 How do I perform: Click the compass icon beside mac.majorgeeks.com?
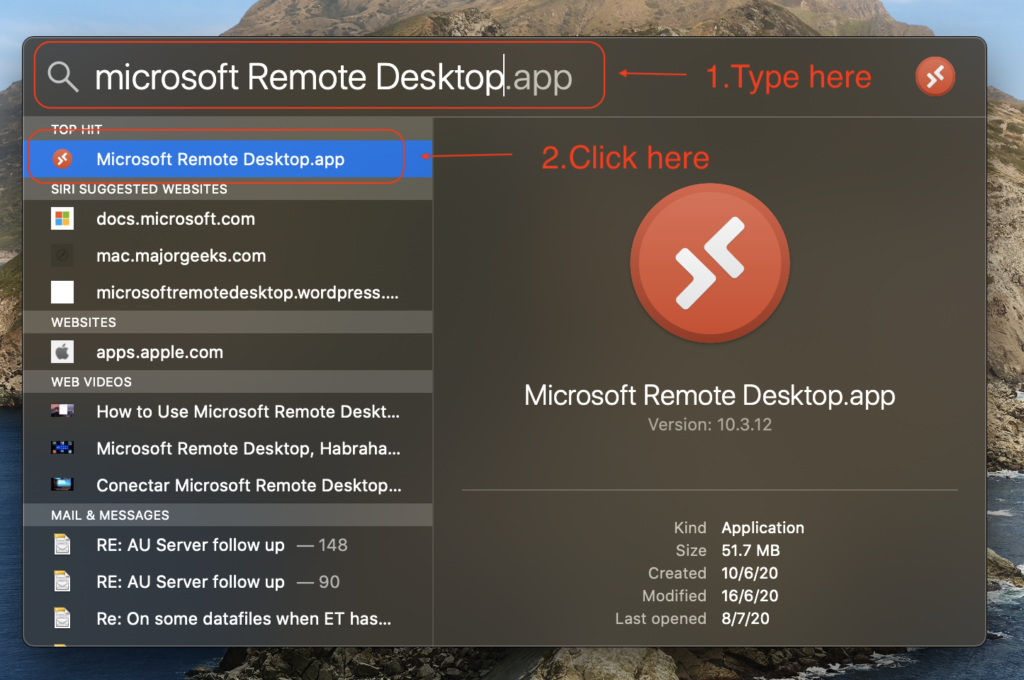pos(63,255)
